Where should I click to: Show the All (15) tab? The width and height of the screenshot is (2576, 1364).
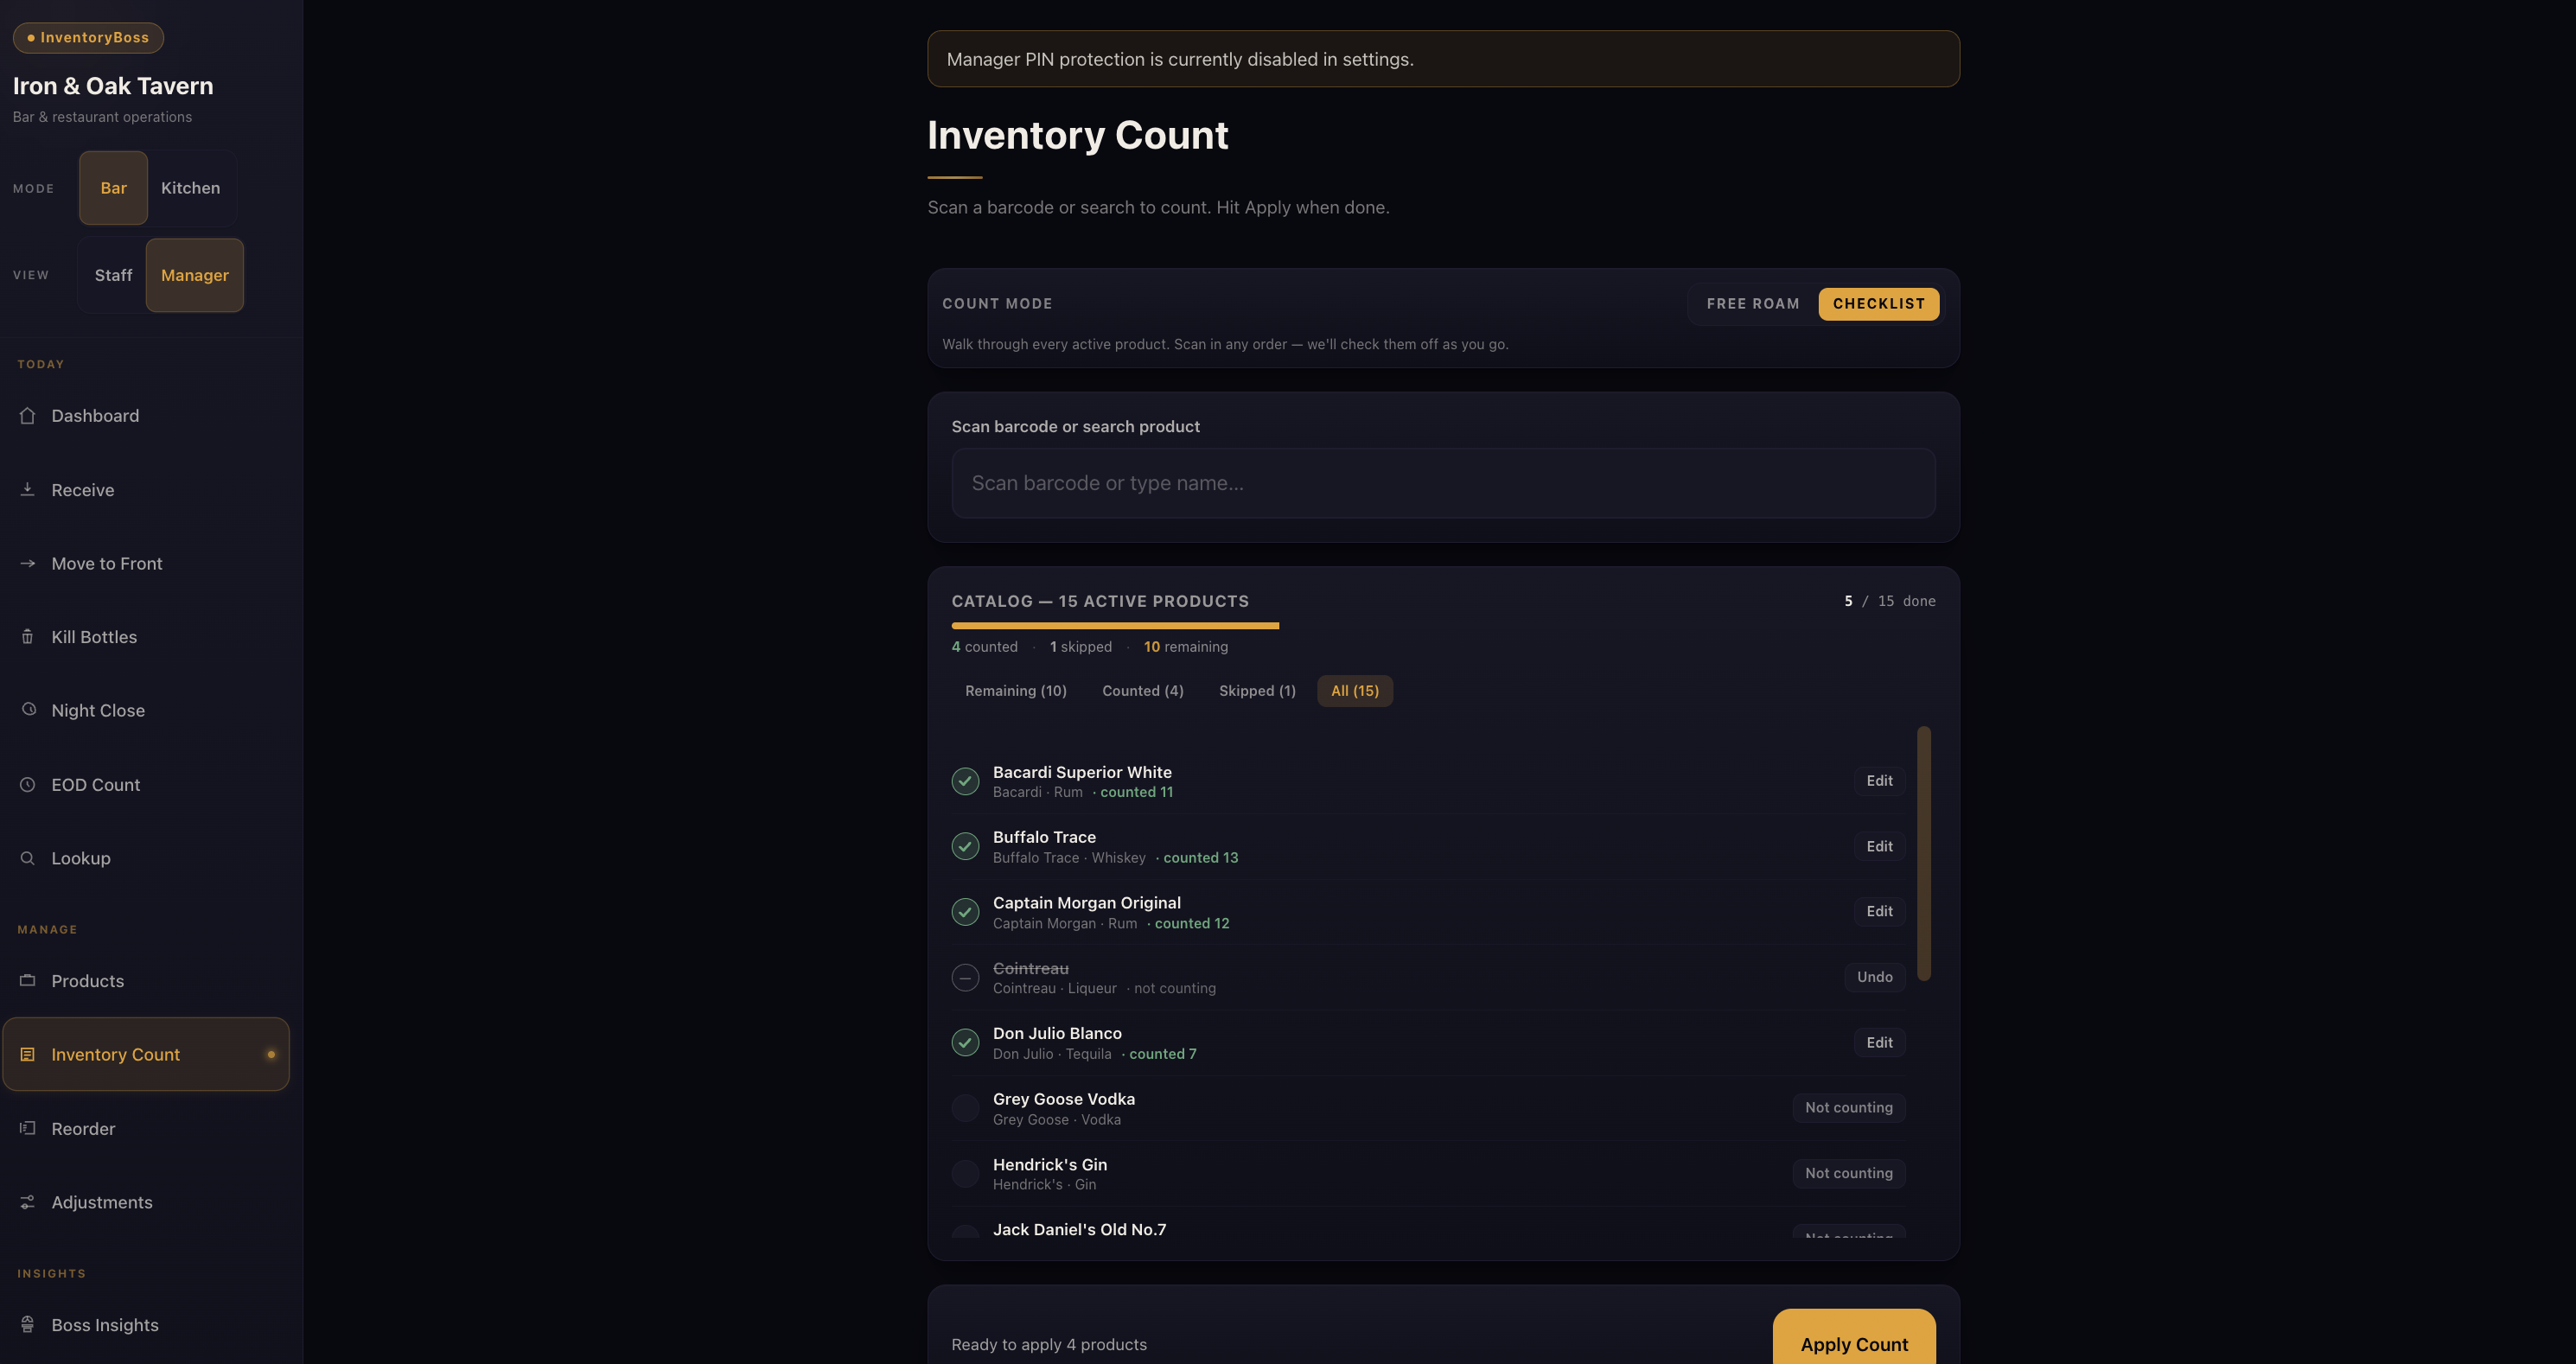1355,691
